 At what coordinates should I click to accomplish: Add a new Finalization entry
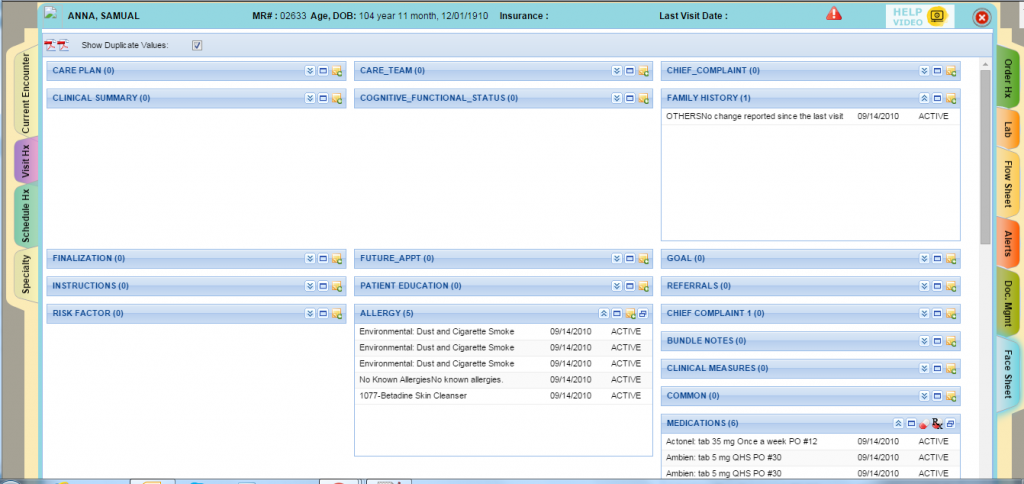[336, 259]
